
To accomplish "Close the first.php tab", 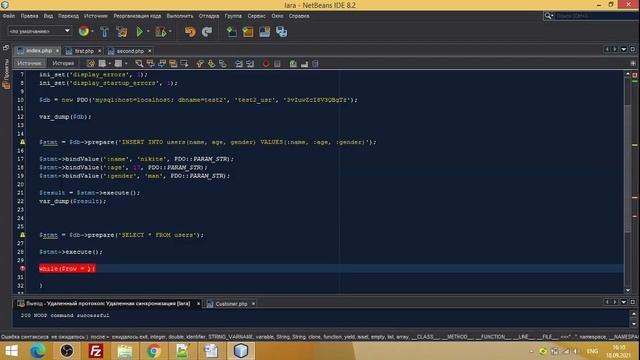I will pos(99,51).
